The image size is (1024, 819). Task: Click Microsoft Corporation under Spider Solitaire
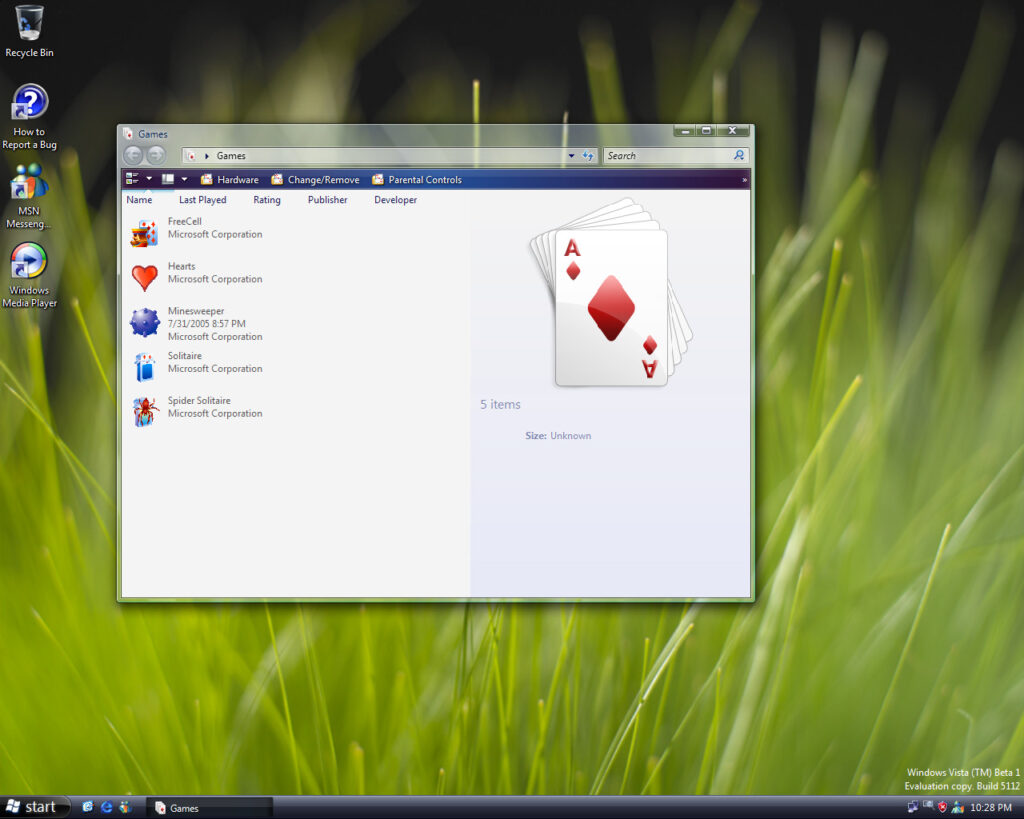point(215,413)
